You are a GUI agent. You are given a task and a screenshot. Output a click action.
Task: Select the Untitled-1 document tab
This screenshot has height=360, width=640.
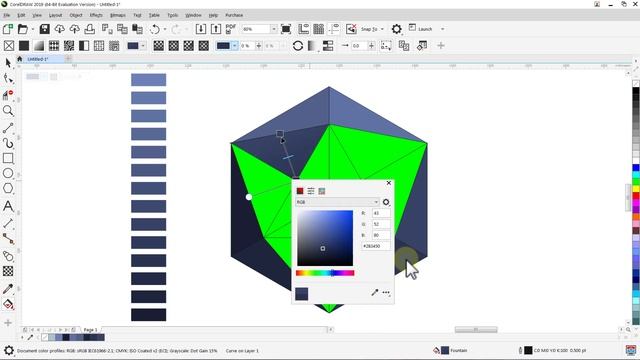(x=38, y=59)
